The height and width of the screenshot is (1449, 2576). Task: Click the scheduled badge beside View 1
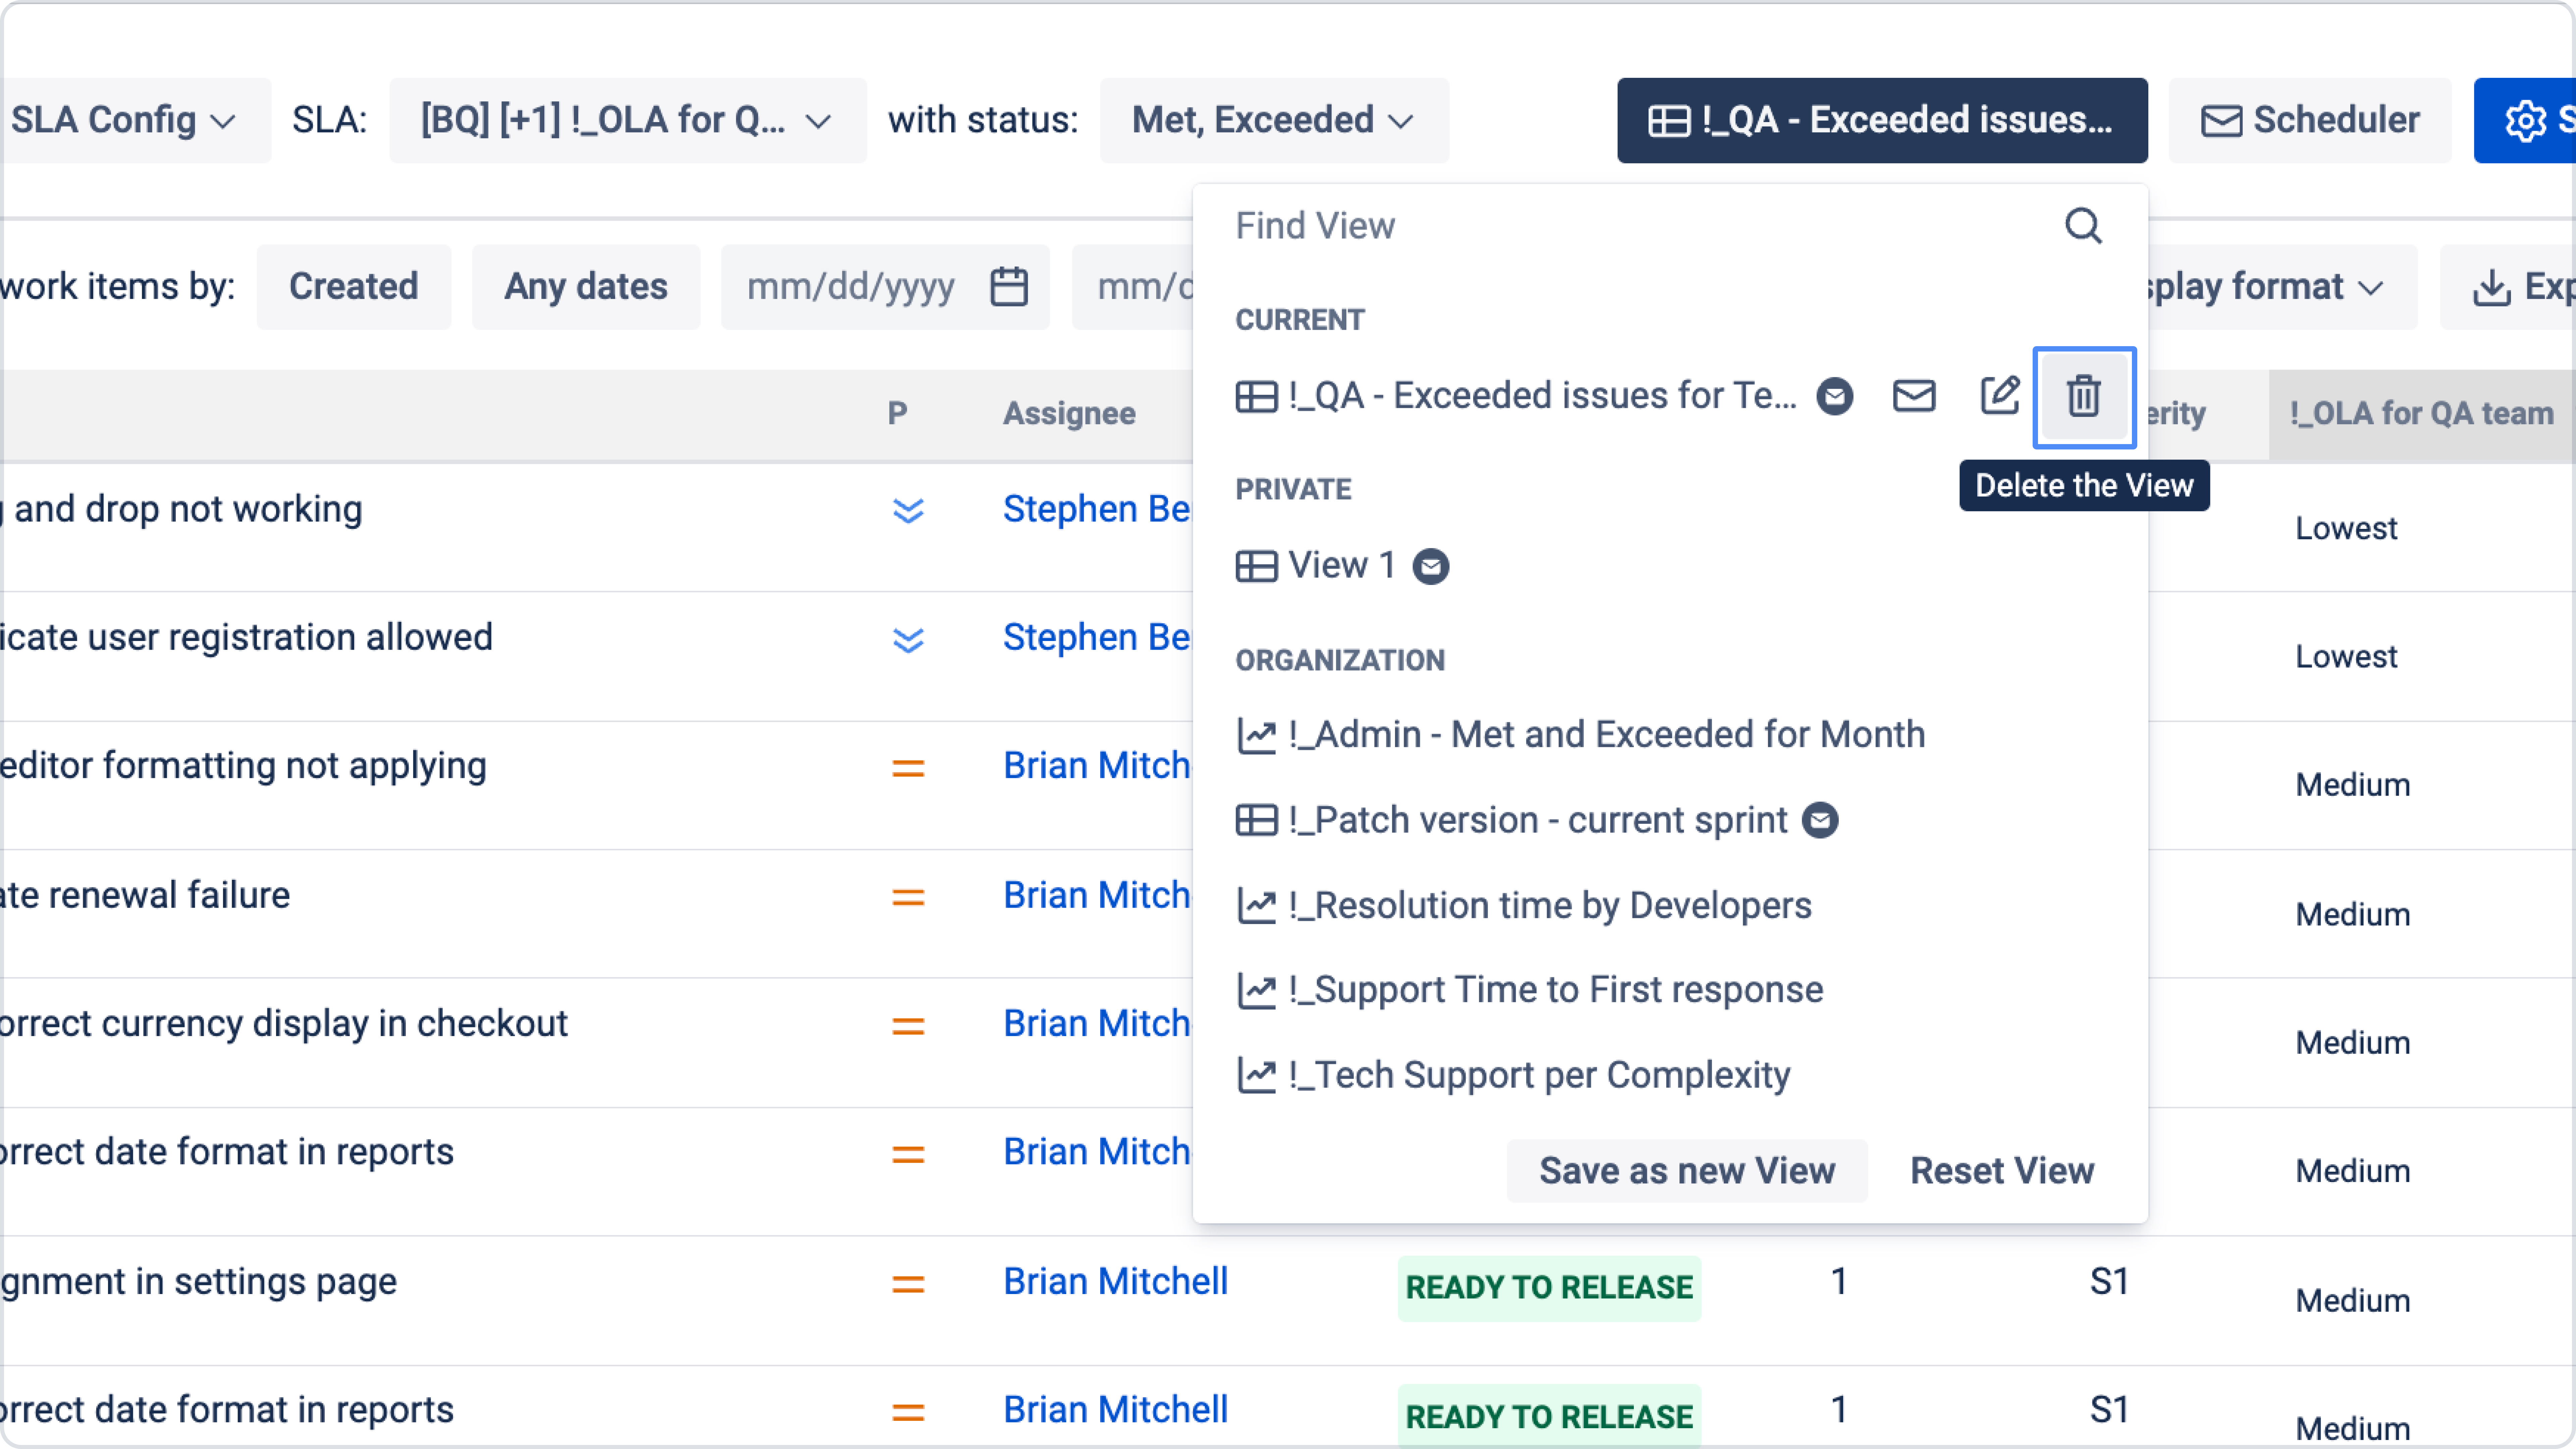click(x=1431, y=567)
